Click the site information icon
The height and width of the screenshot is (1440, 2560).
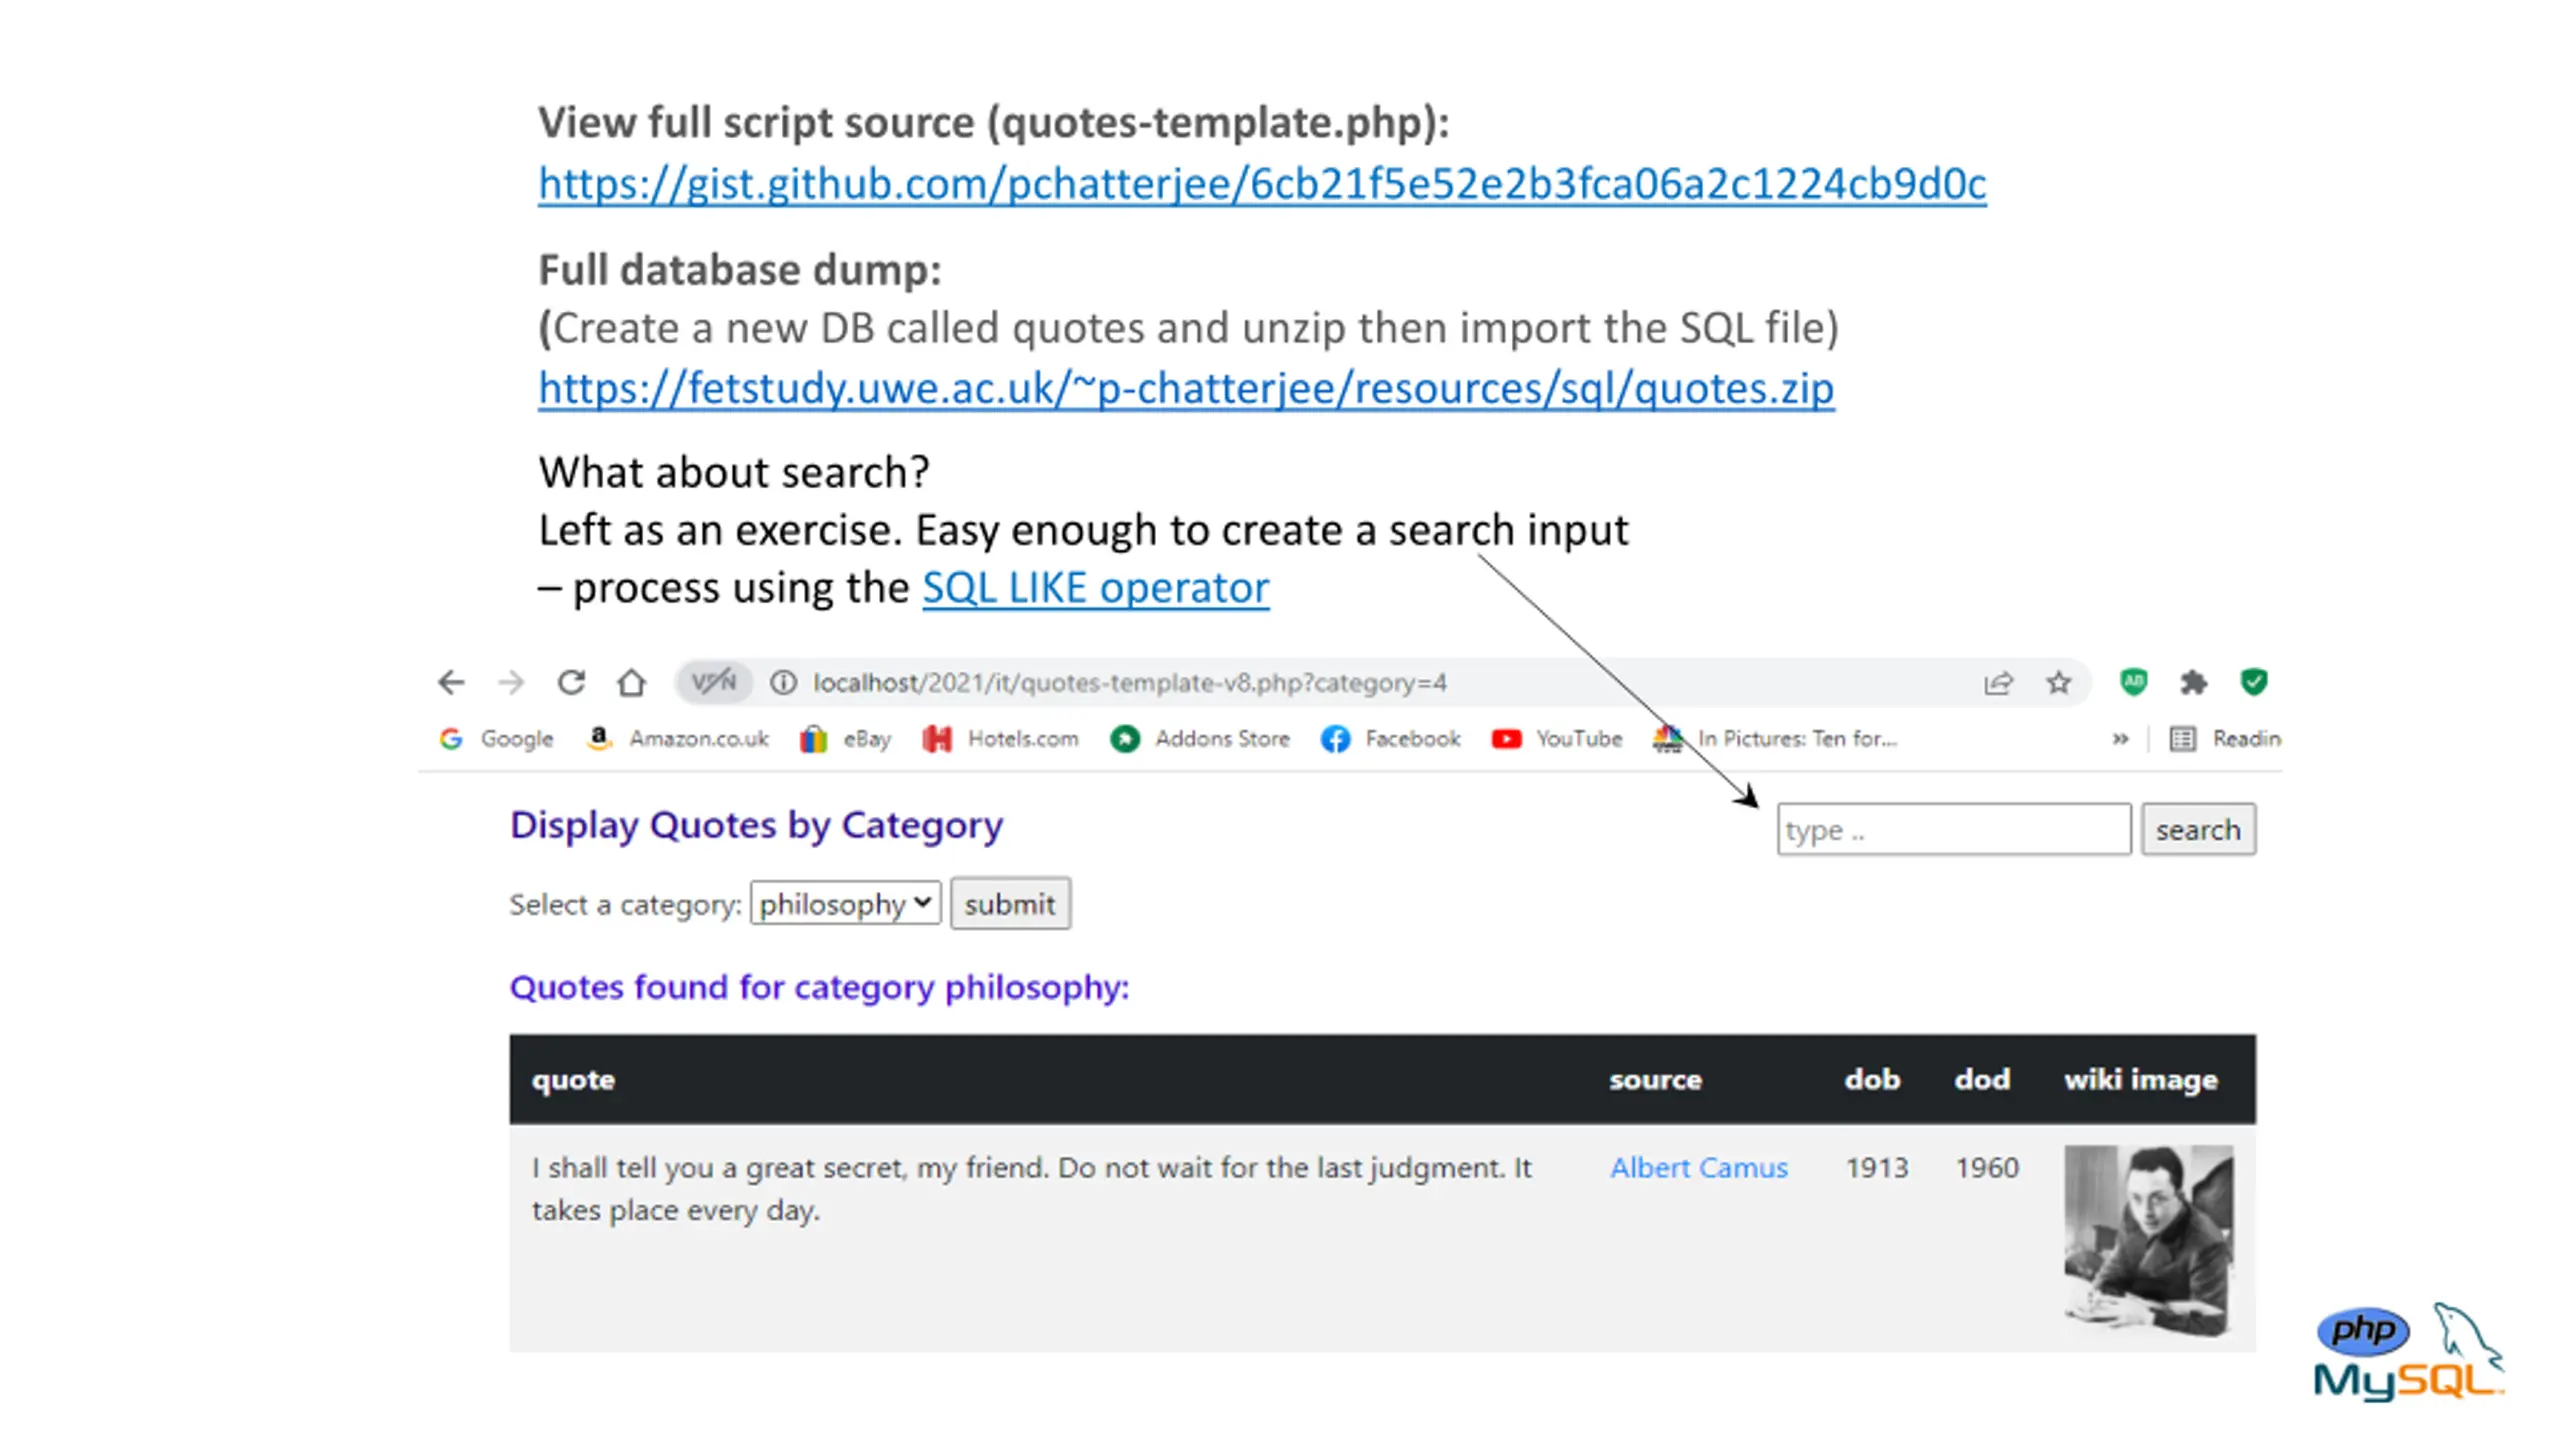coord(783,683)
